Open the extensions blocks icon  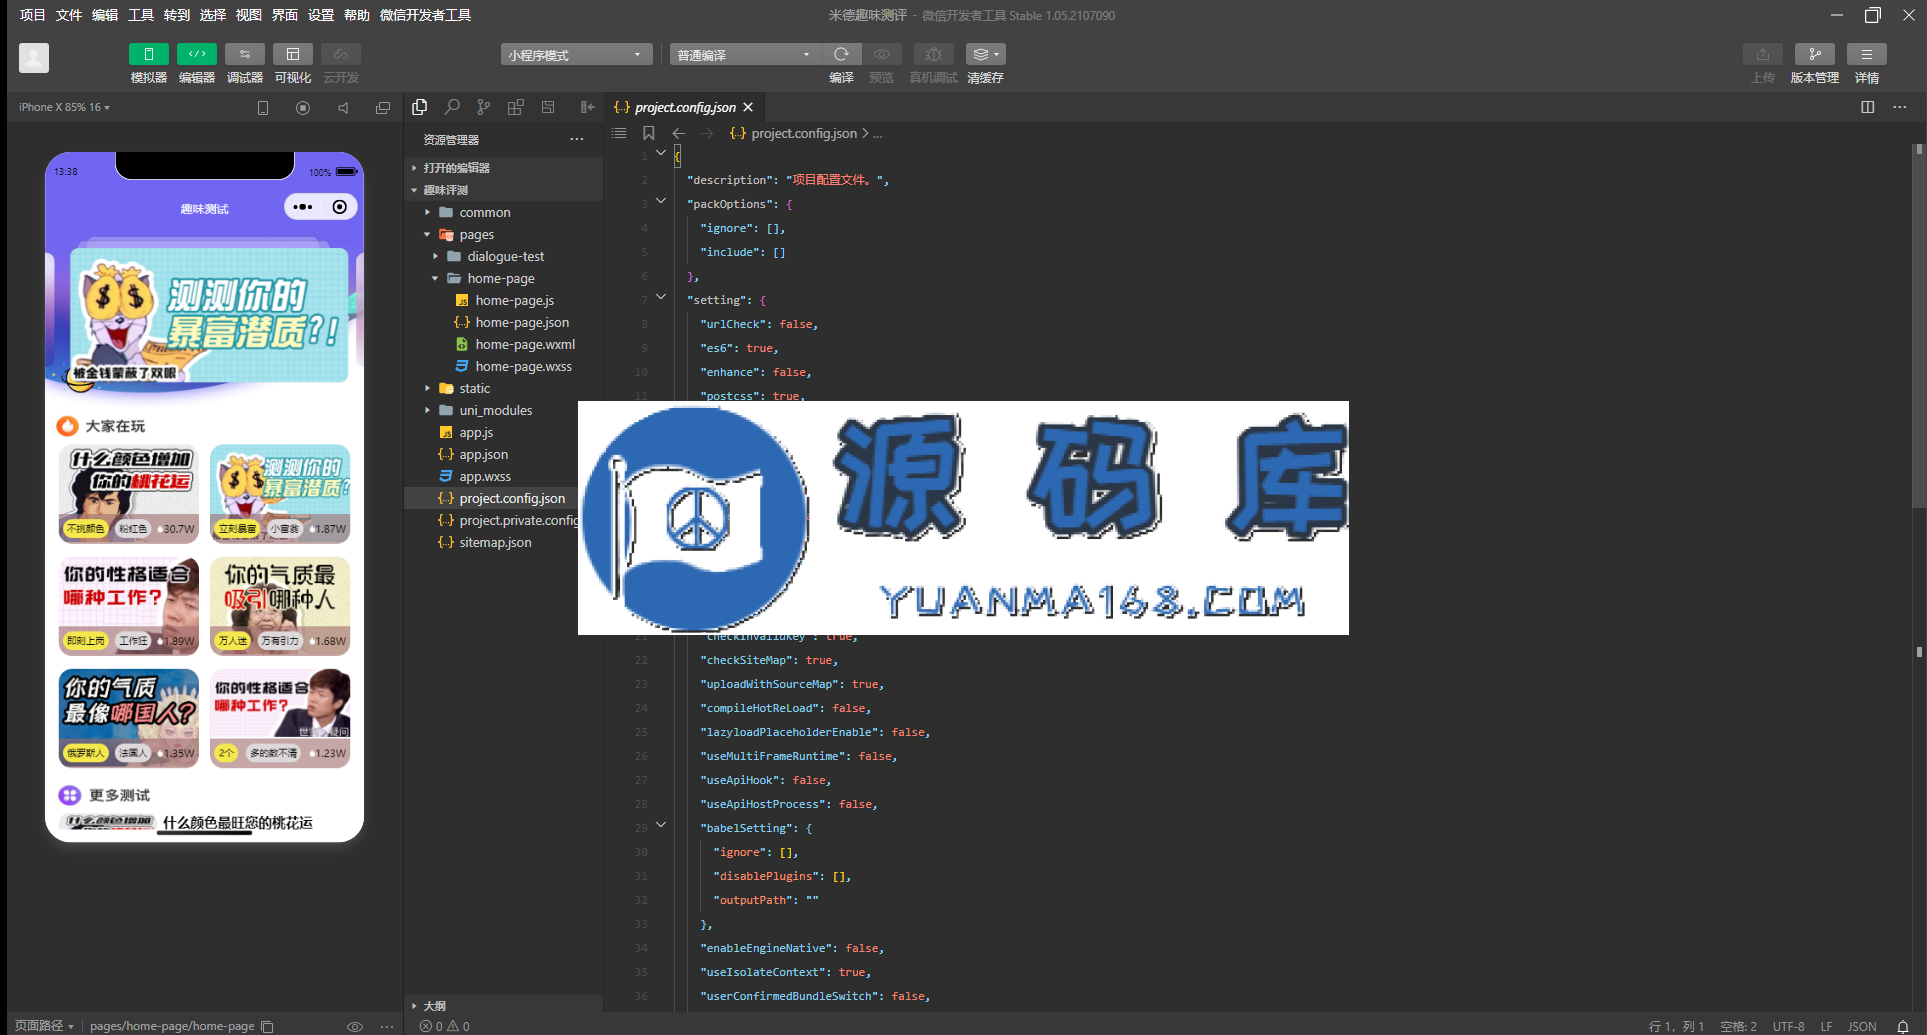[516, 107]
